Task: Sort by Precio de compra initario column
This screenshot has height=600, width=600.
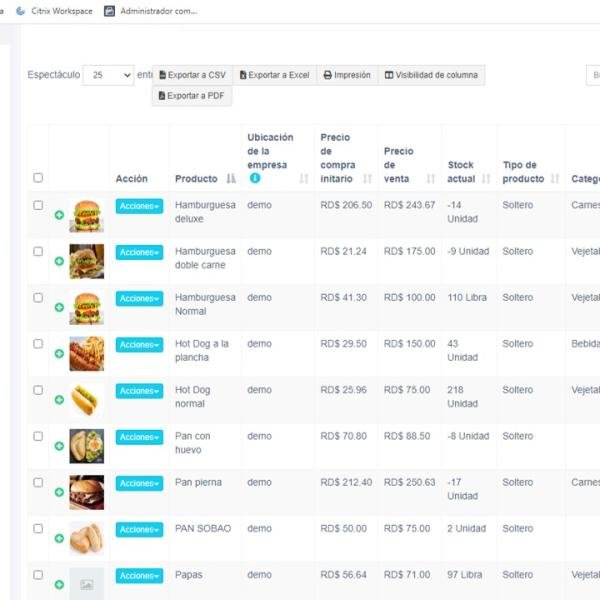Action: [x=367, y=179]
